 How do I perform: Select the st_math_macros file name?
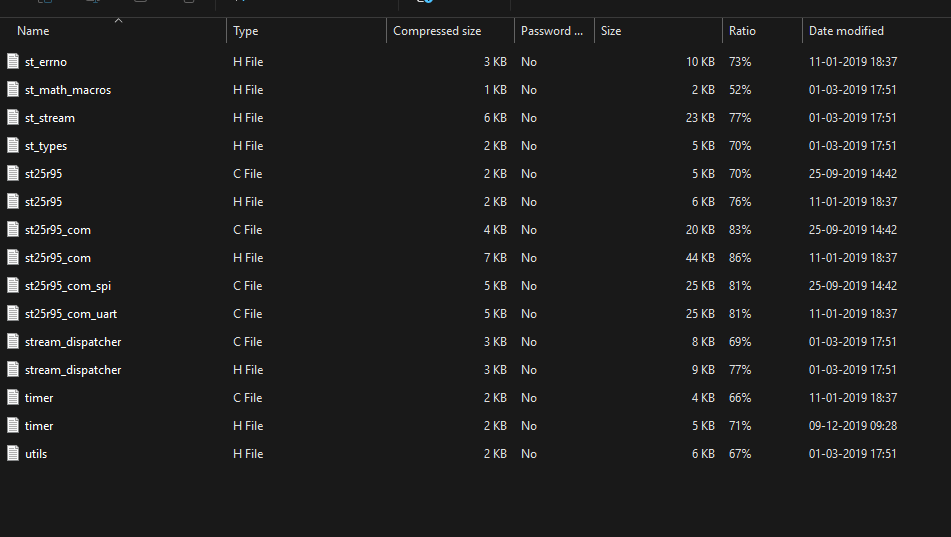(68, 90)
